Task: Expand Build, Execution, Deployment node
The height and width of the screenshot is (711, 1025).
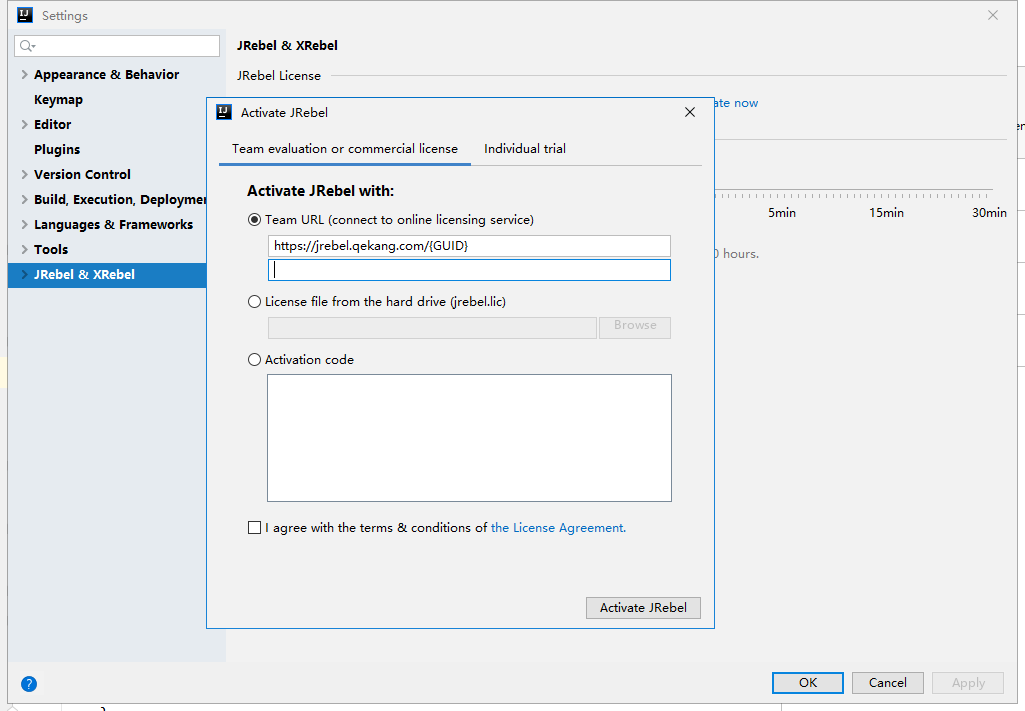Action: 24,199
